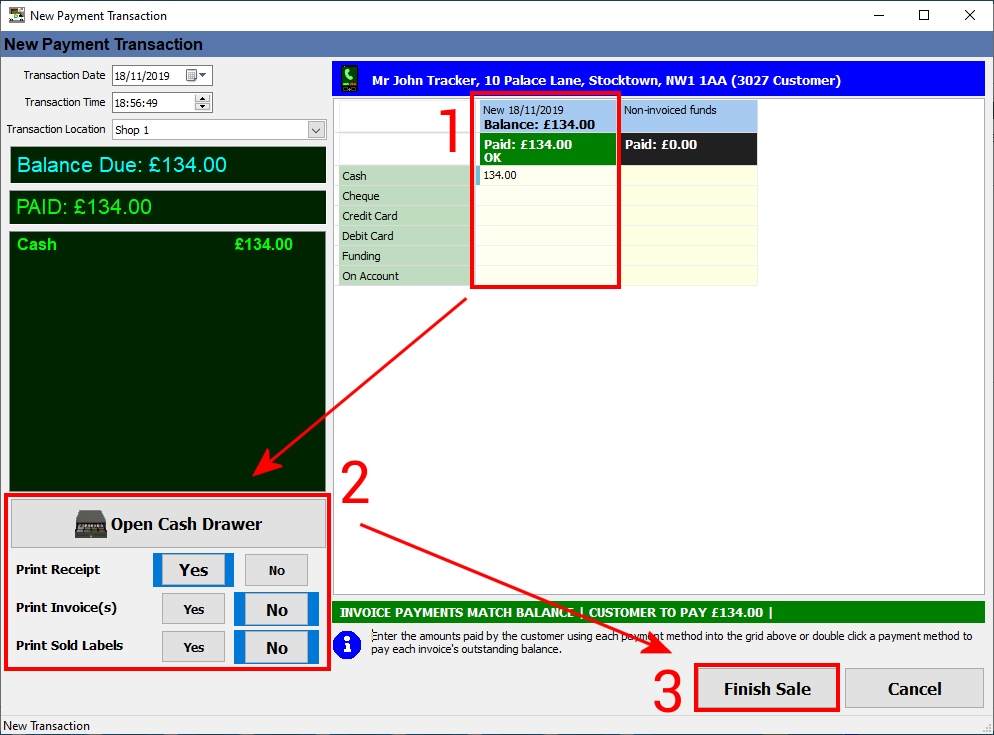Cancel the payment transaction
Screen dimensions: 994x735
[x=914, y=689]
